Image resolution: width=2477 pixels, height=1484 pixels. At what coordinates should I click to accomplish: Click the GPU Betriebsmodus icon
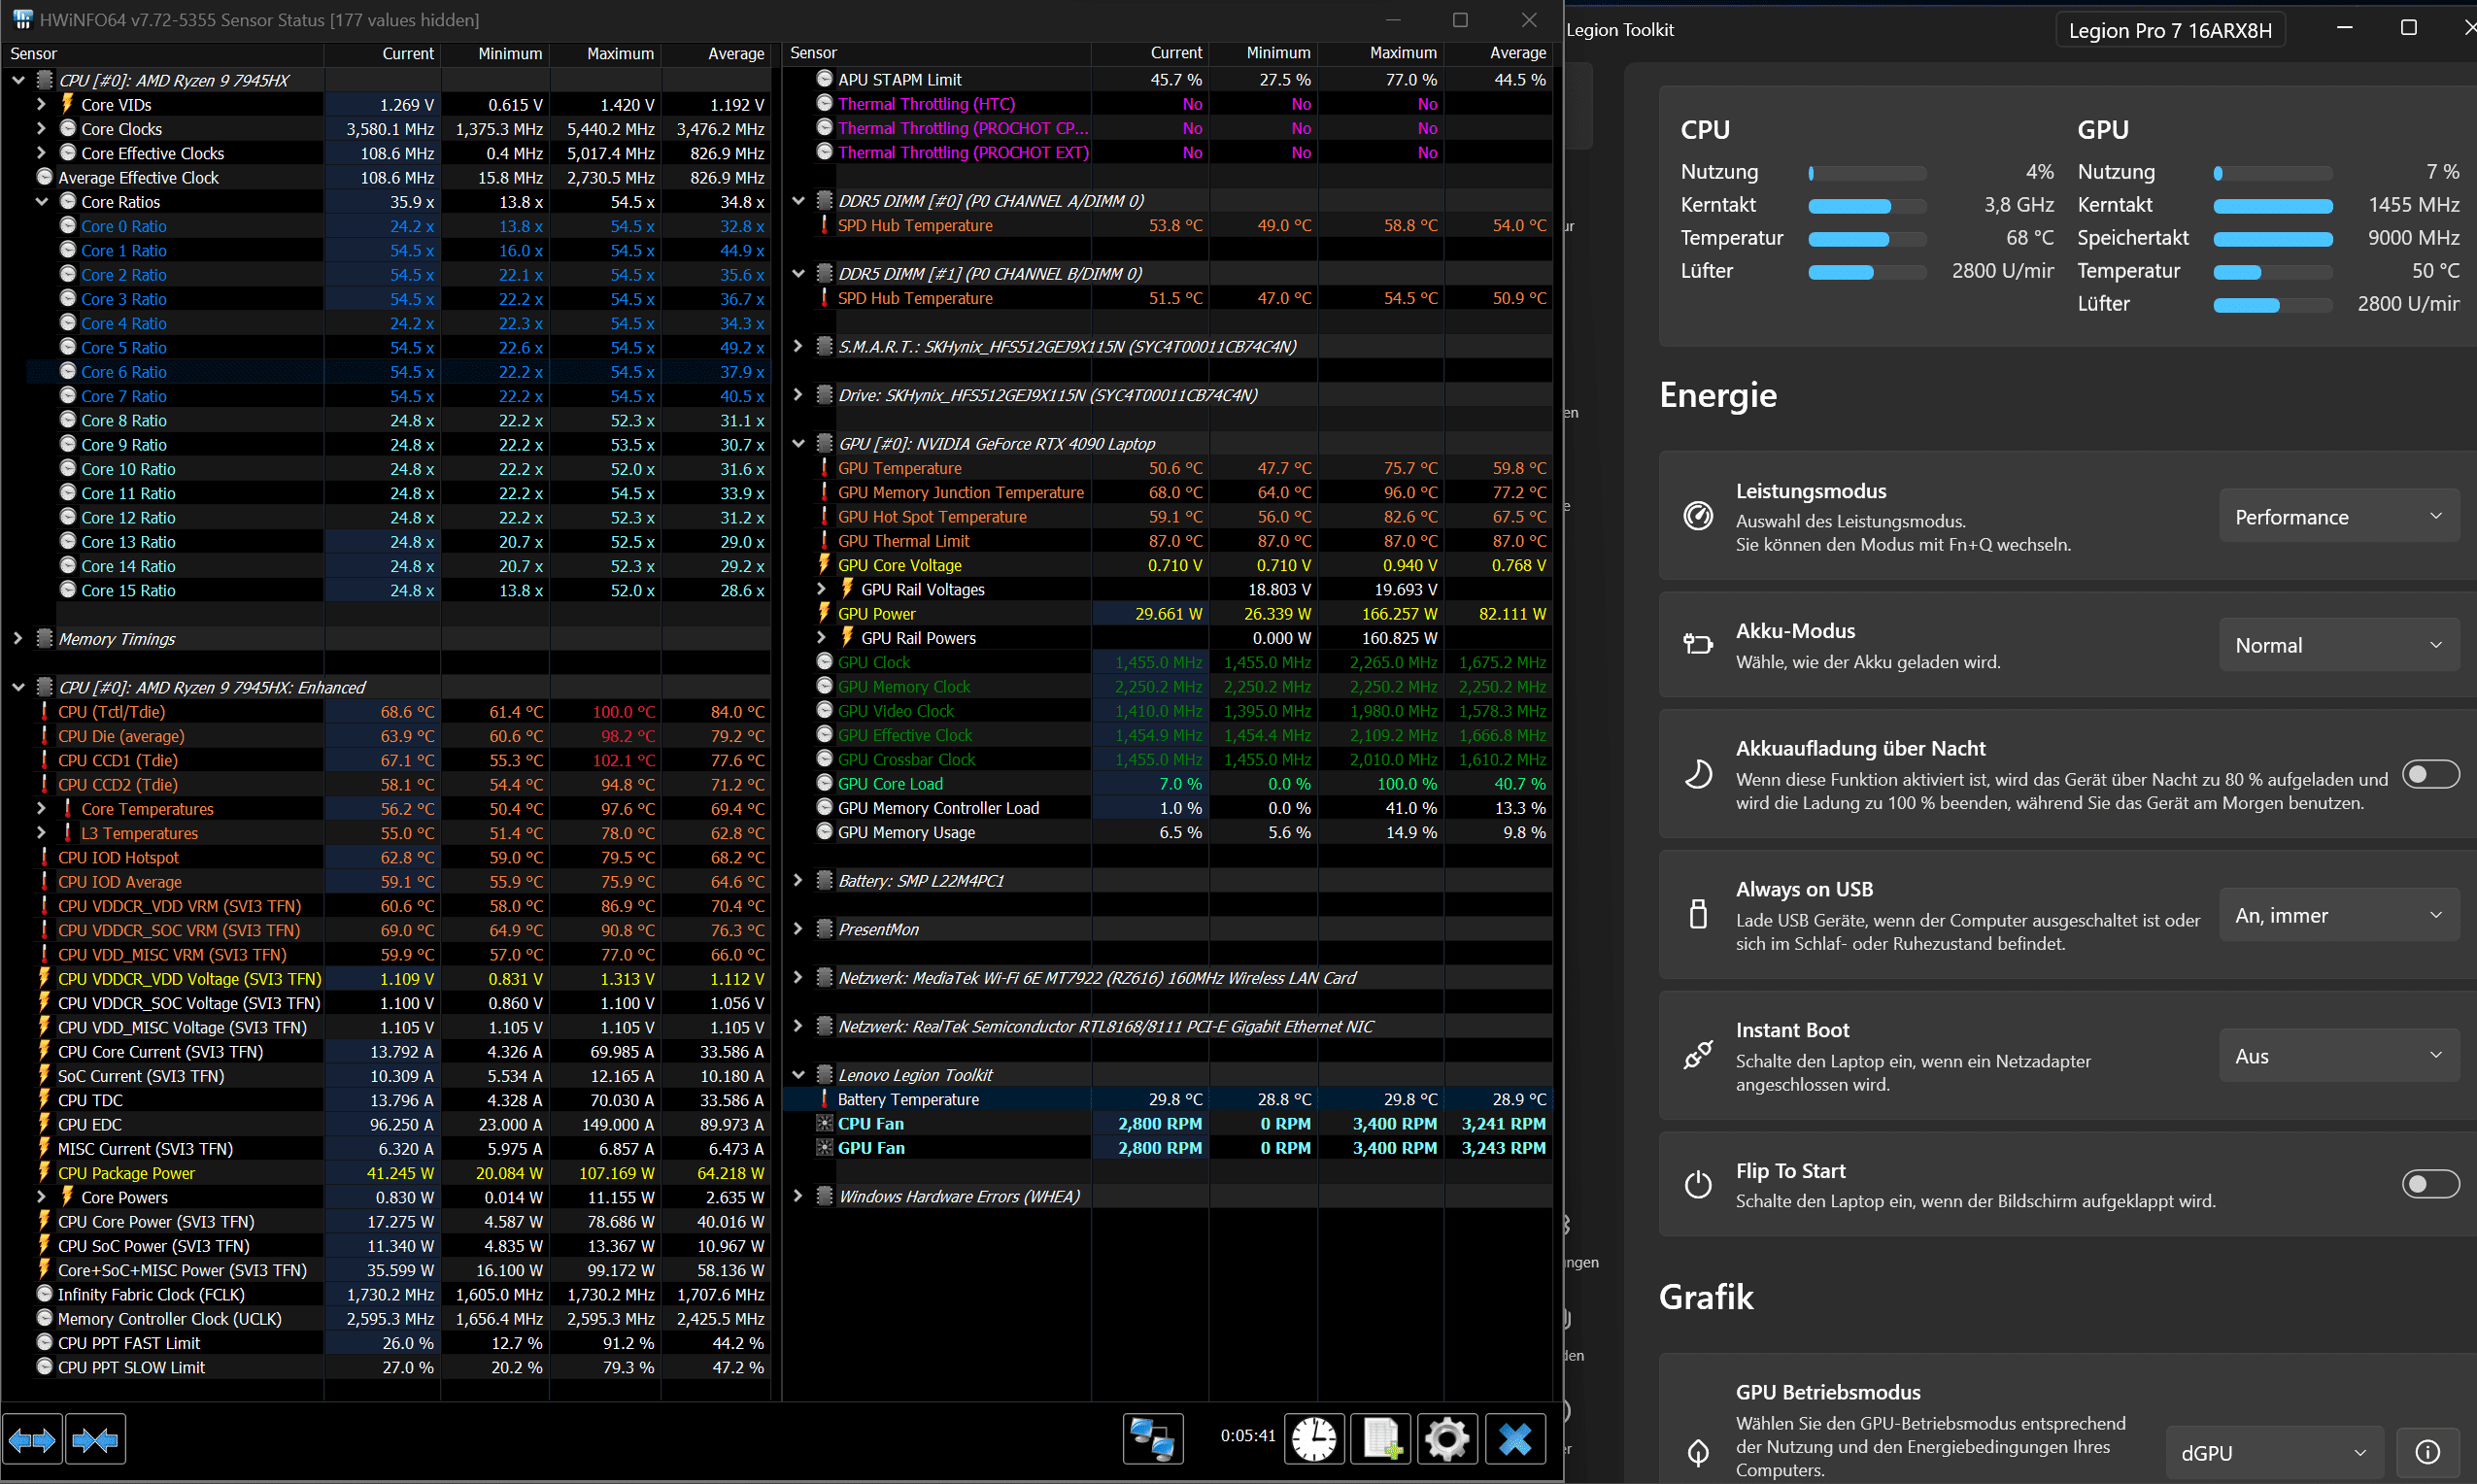1698,1452
